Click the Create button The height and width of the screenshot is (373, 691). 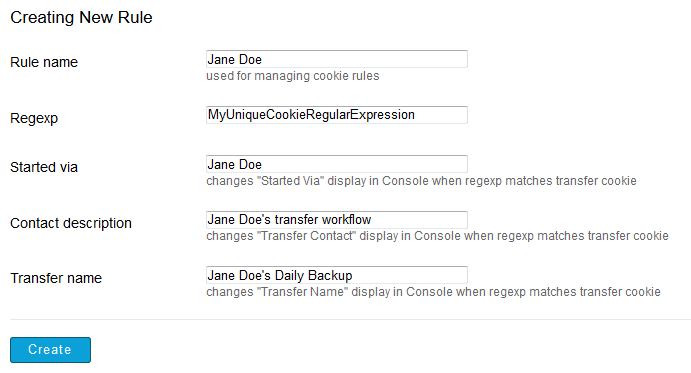click(x=50, y=350)
